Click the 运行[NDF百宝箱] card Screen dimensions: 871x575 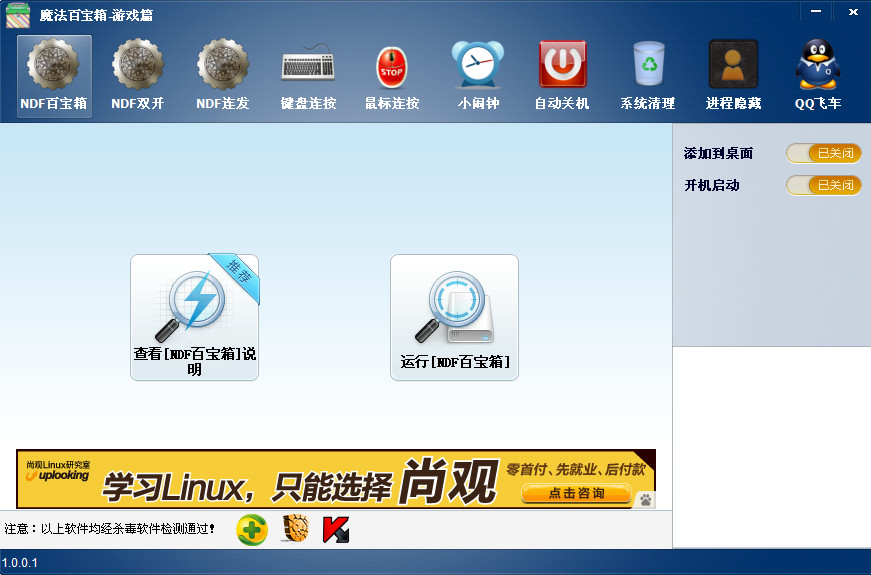pyautogui.click(x=454, y=317)
